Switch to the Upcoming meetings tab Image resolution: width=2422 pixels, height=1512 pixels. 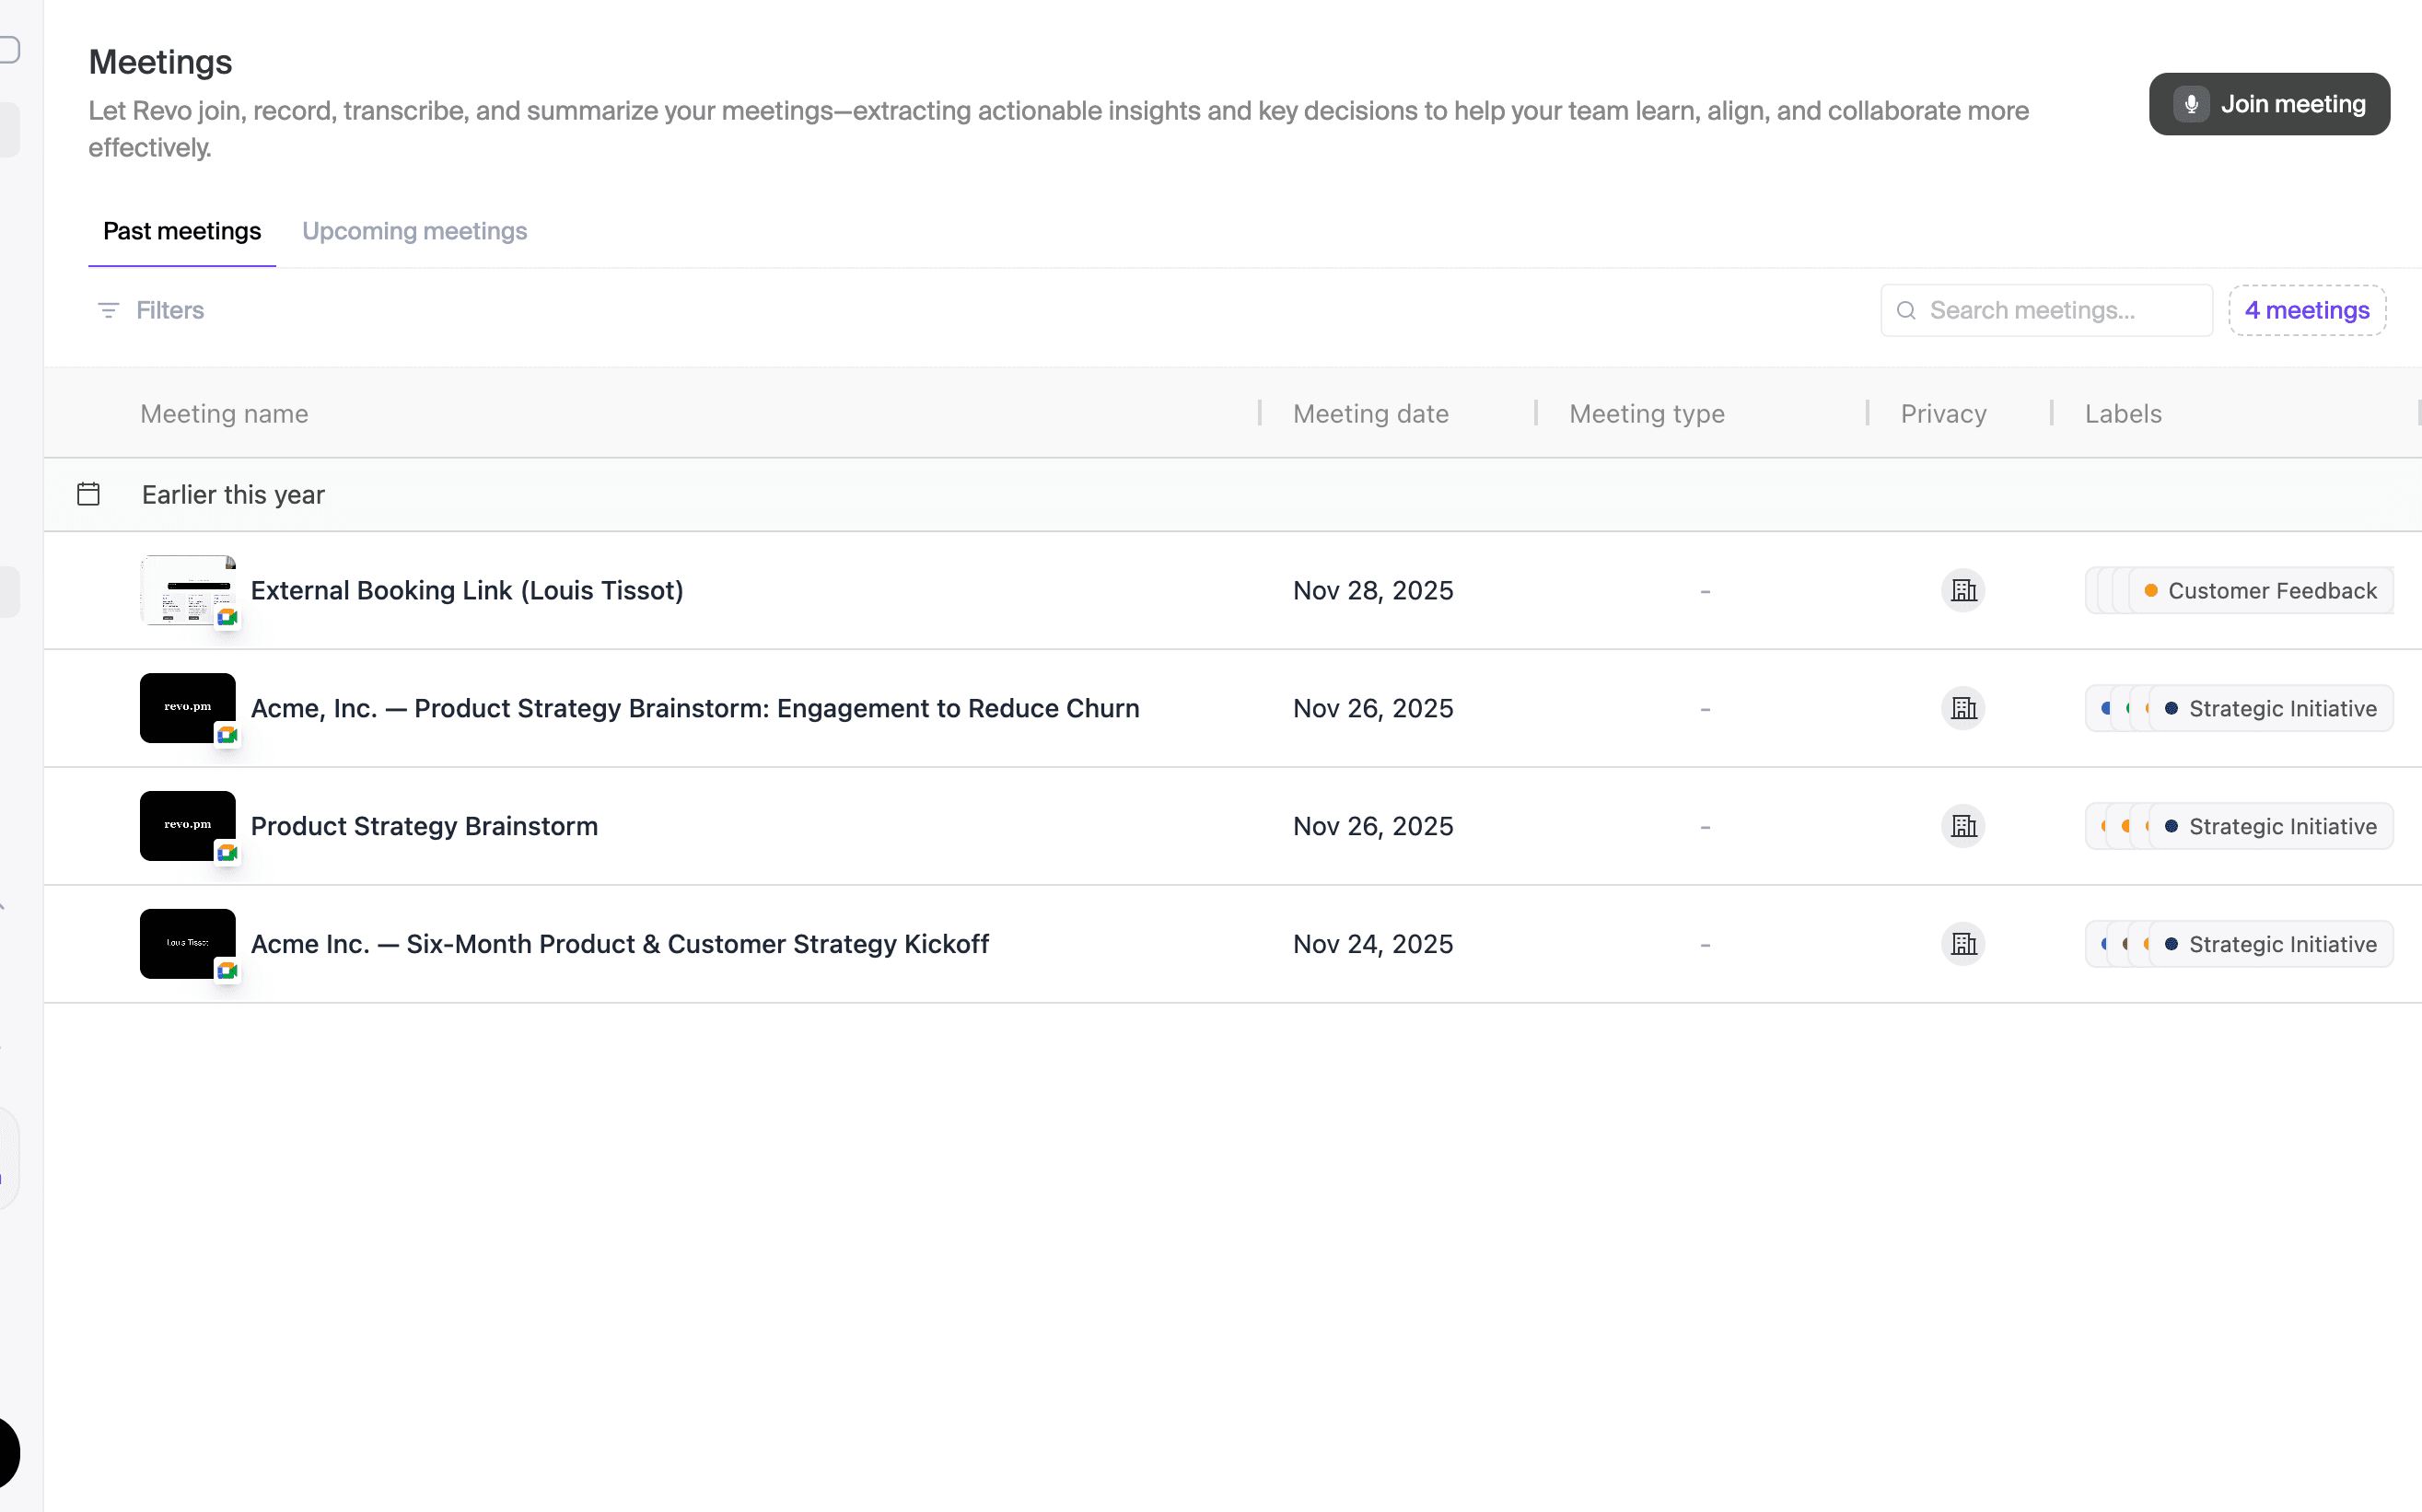pyautogui.click(x=414, y=231)
